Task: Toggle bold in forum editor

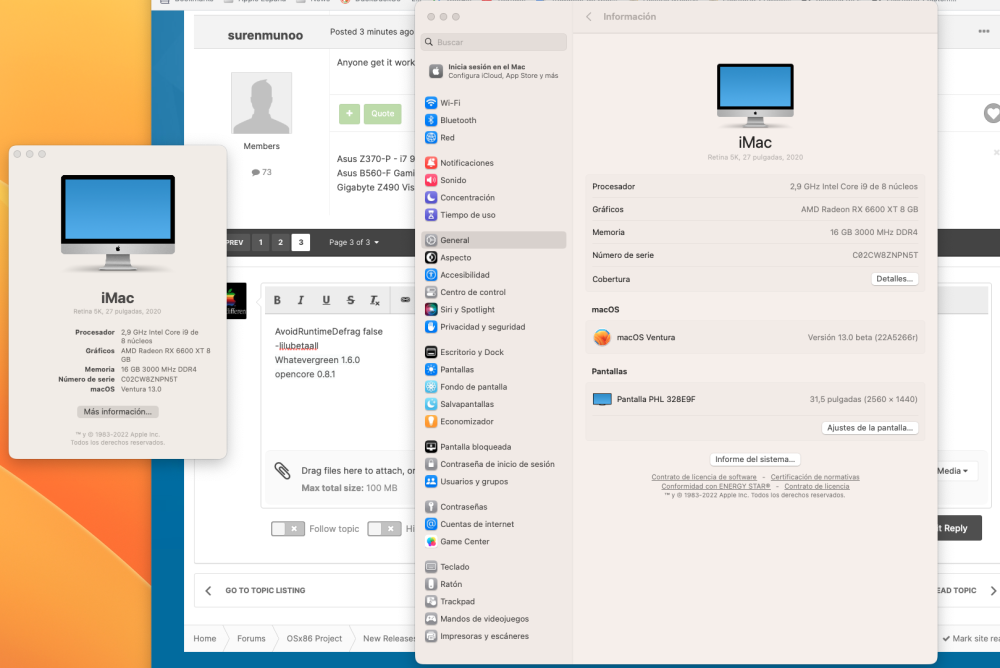Action: point(277,300)
